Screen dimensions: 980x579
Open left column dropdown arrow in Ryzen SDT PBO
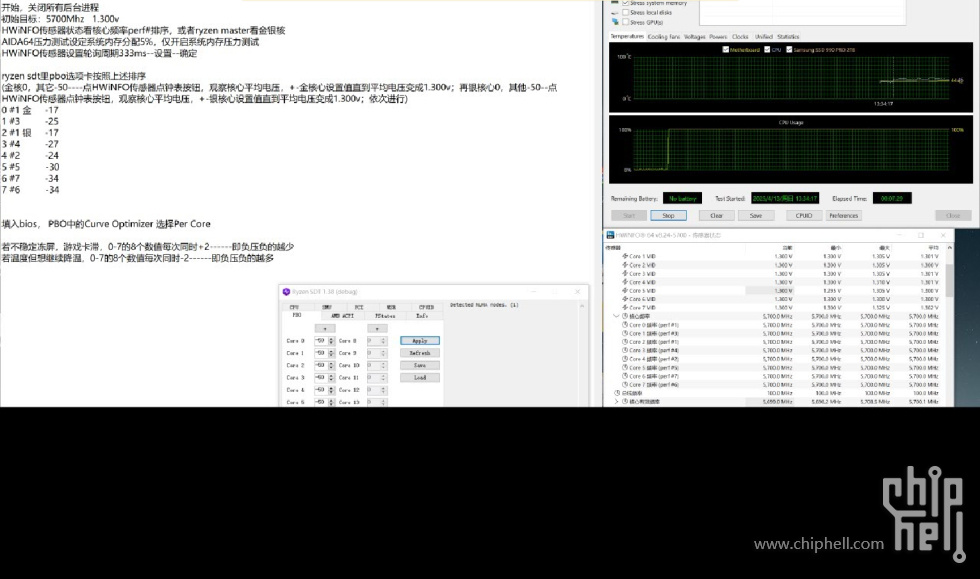325,328
